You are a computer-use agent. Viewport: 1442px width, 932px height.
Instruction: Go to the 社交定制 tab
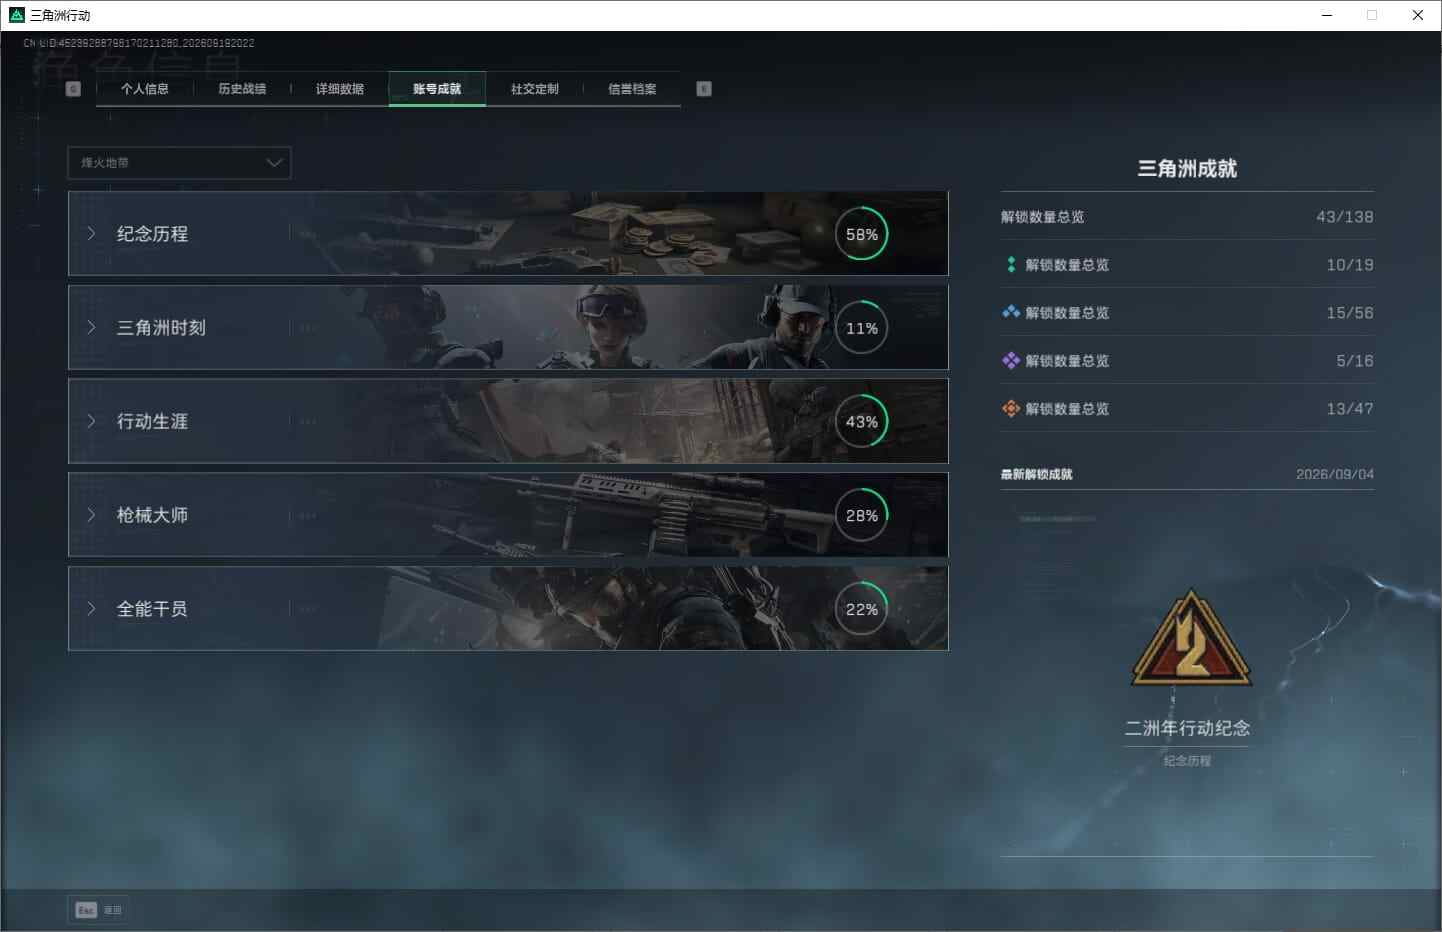535,89
